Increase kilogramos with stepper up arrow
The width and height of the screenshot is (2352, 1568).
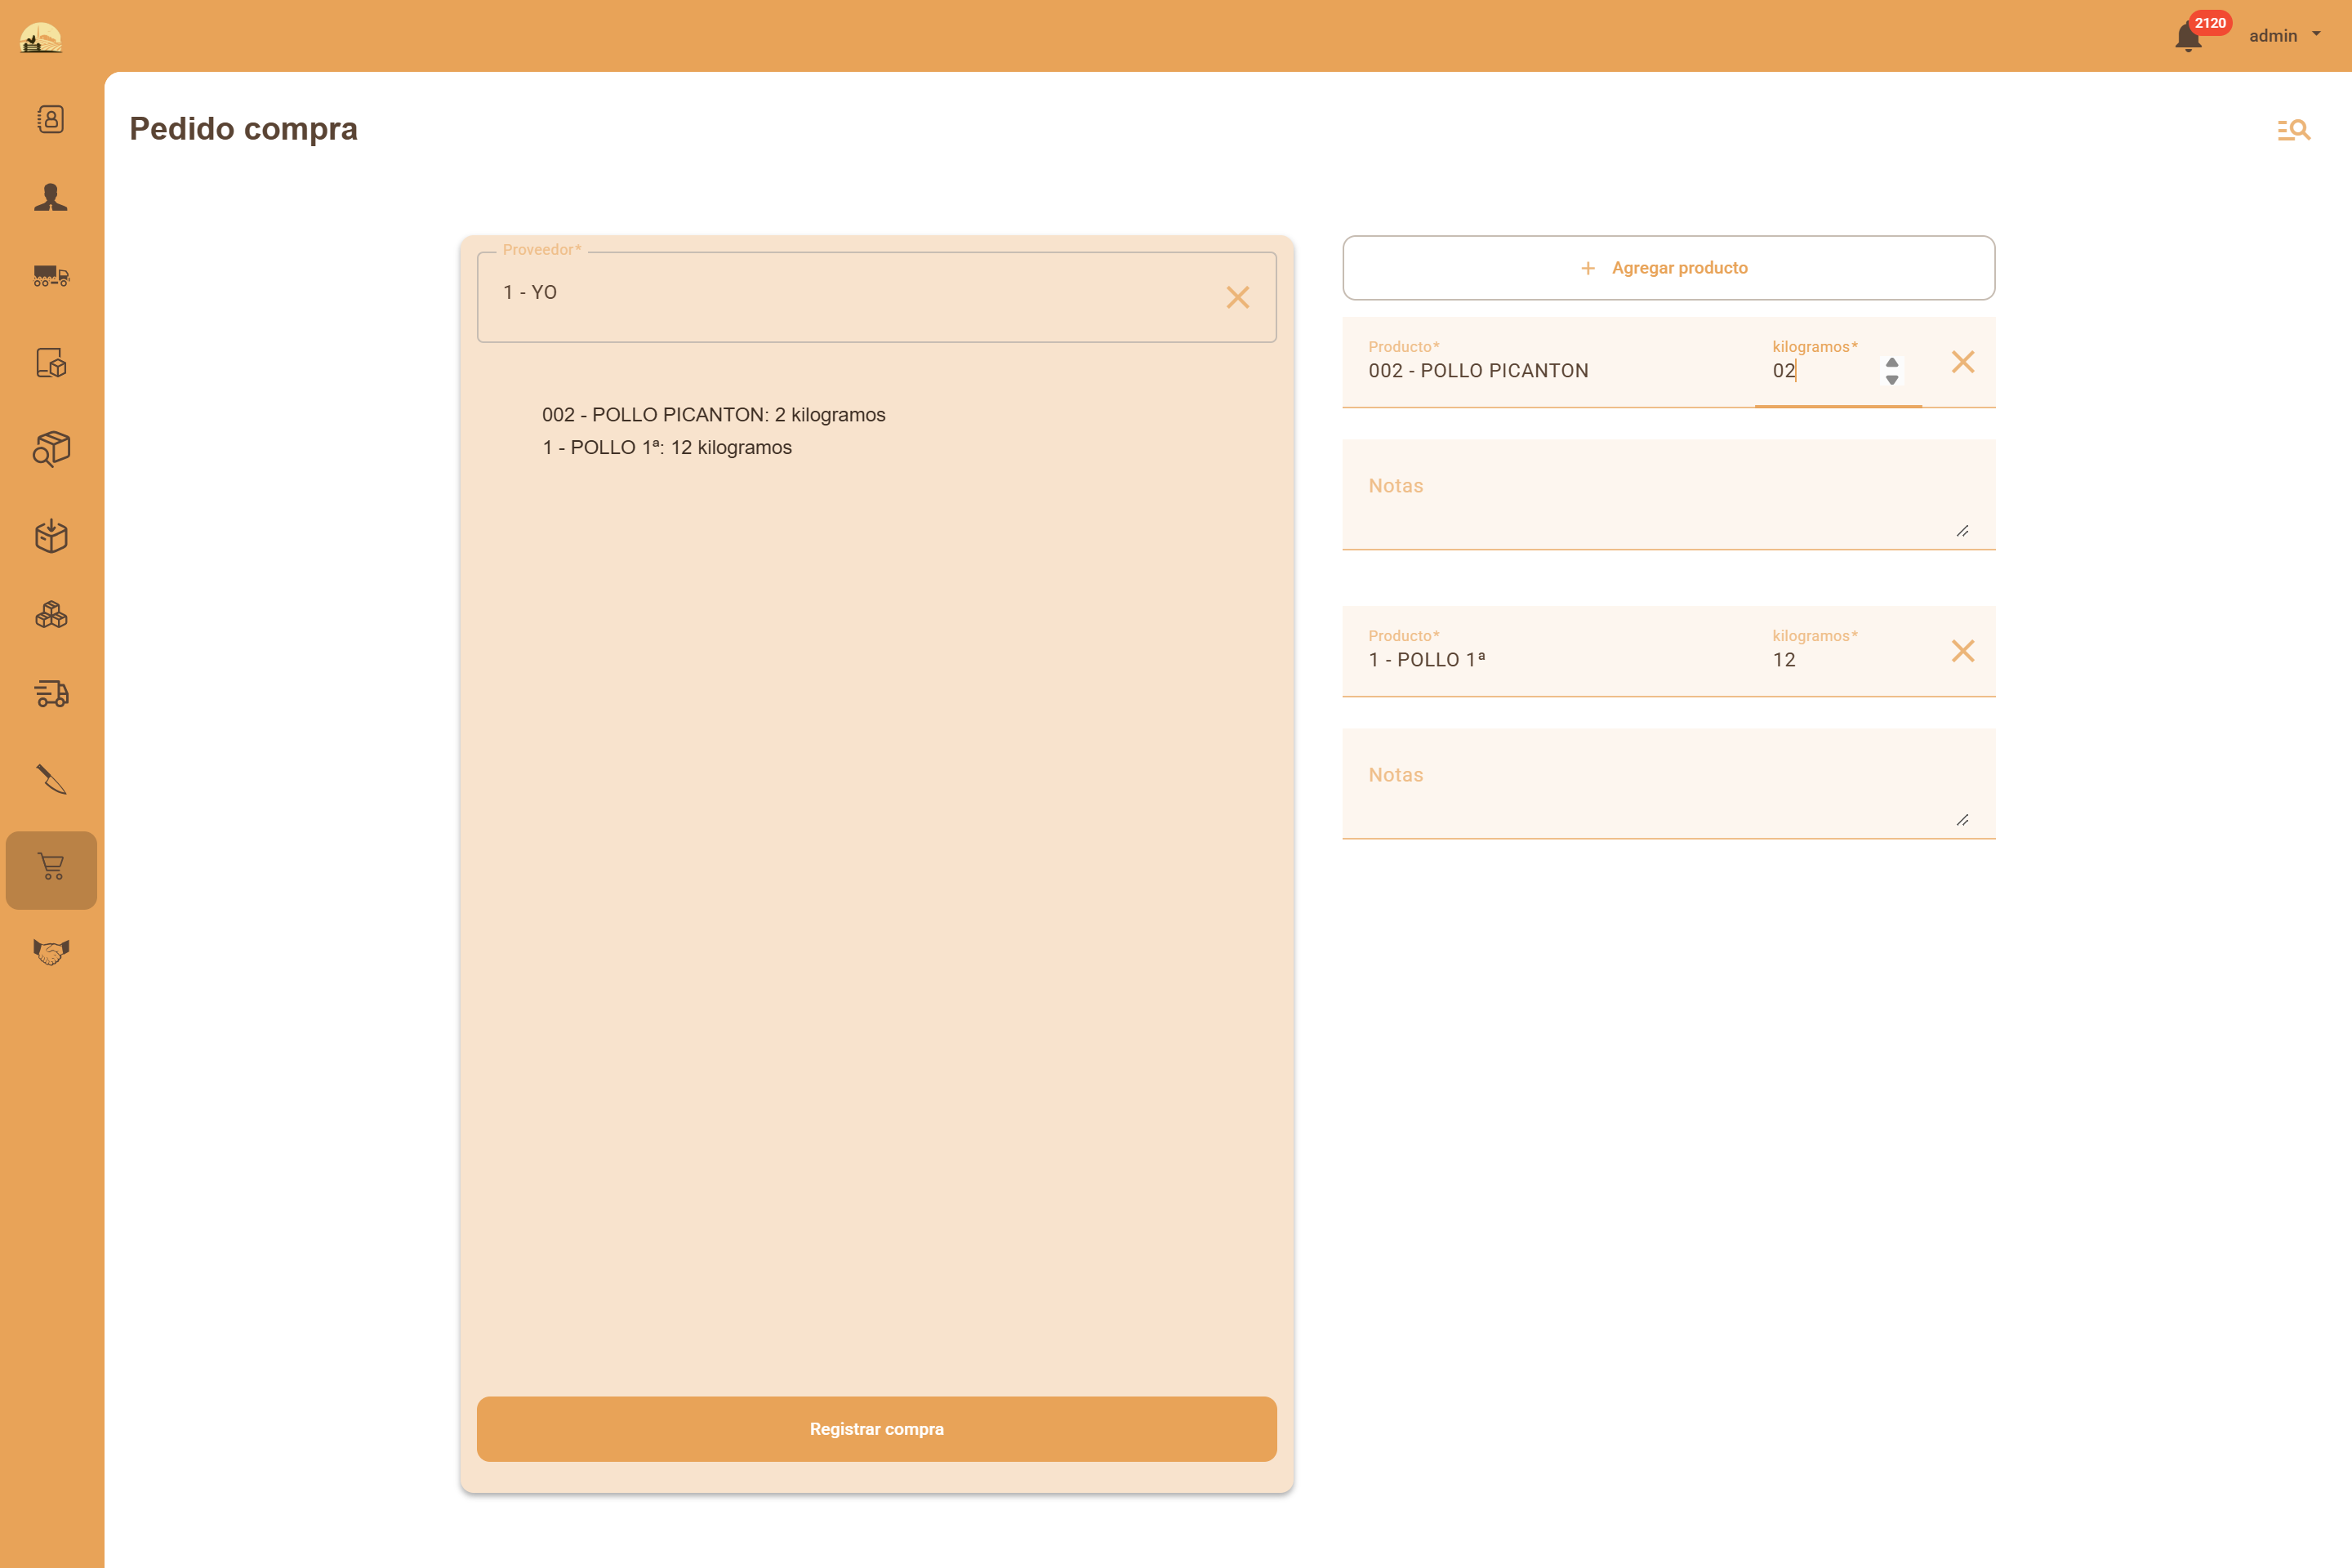(1892, 362)
